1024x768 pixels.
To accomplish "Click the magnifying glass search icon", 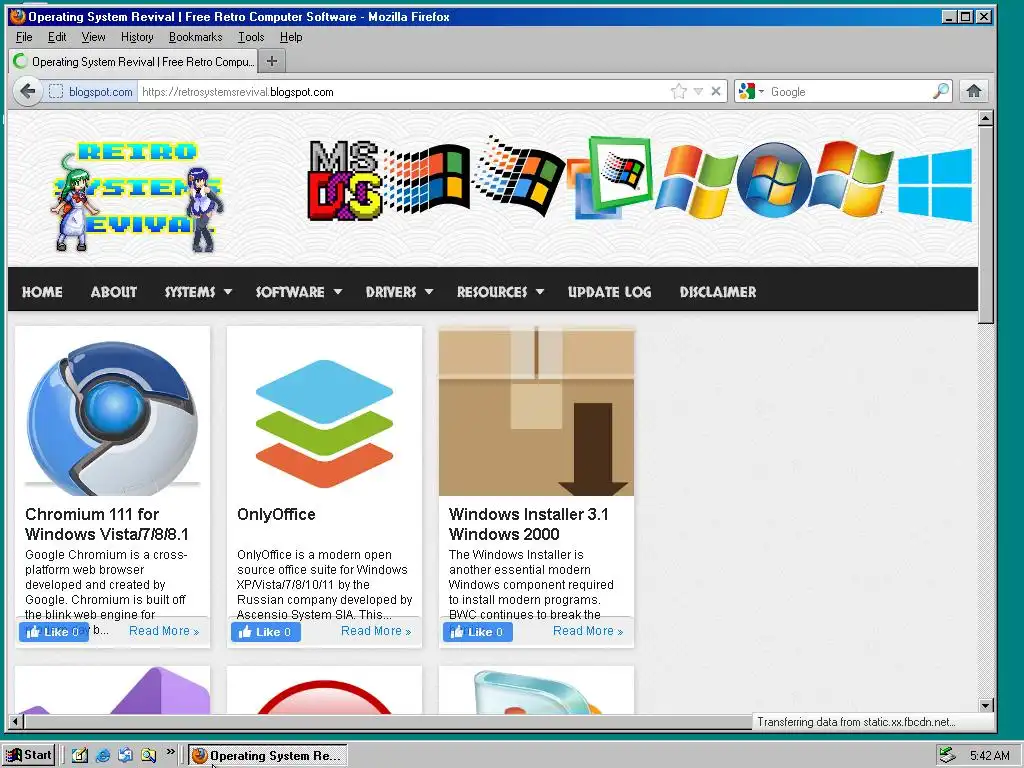I will (x=940, y=91).
